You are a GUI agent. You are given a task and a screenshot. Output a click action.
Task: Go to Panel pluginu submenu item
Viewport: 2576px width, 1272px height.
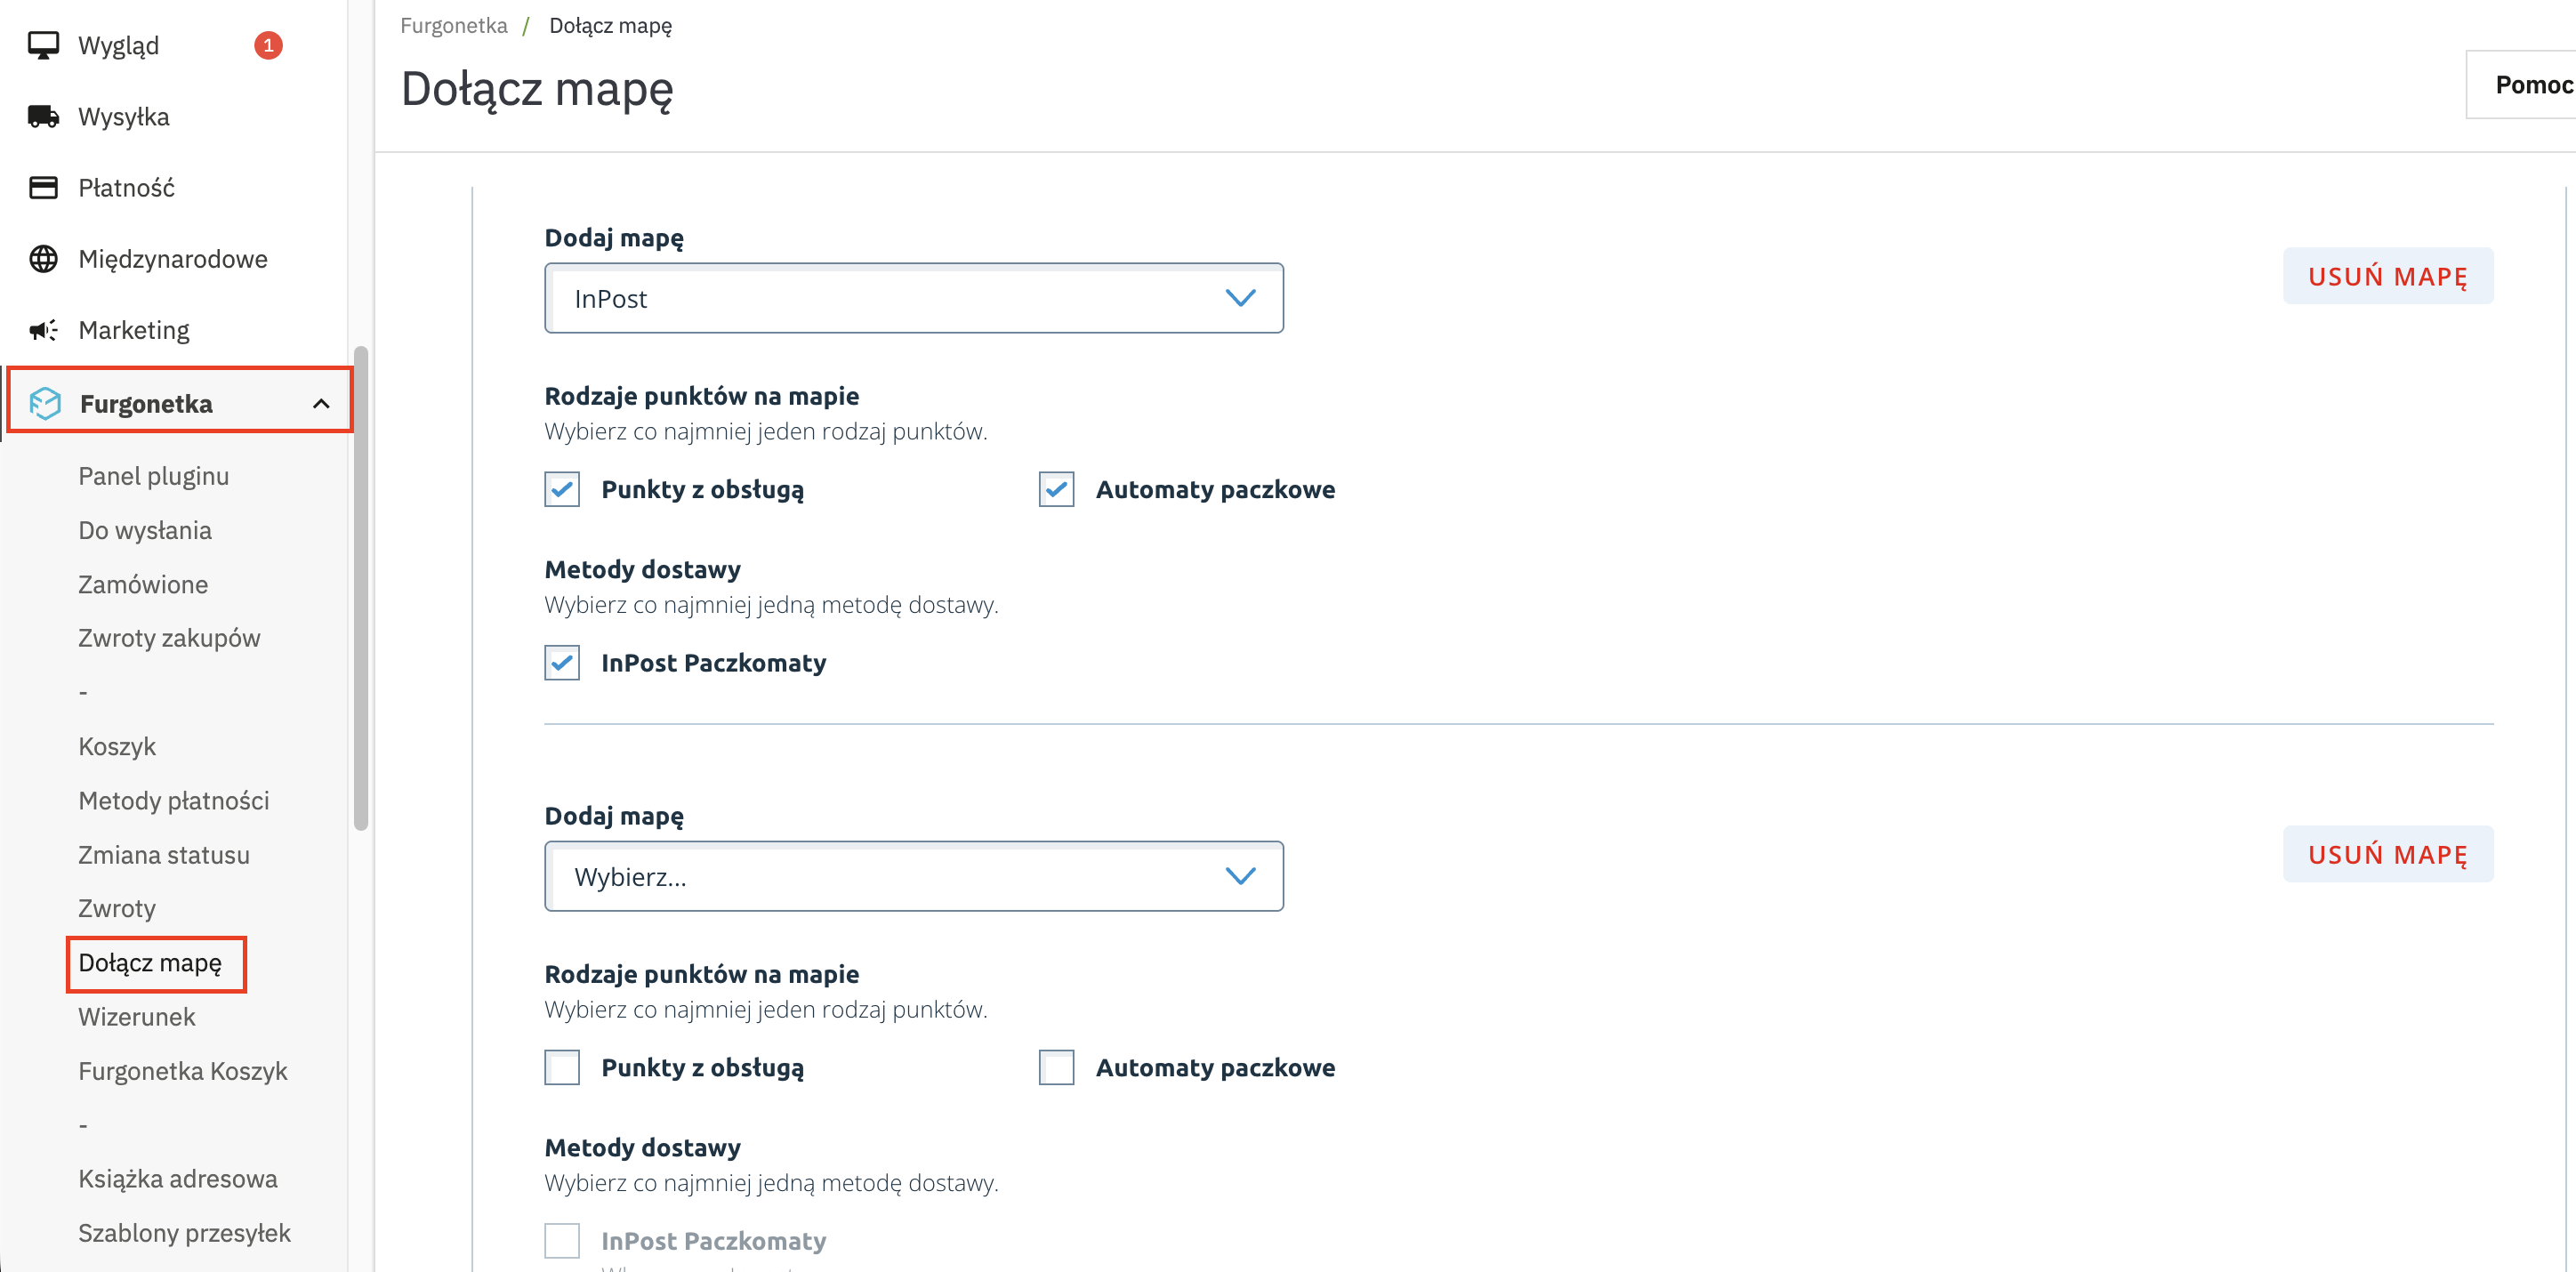(x=153, y=476)
